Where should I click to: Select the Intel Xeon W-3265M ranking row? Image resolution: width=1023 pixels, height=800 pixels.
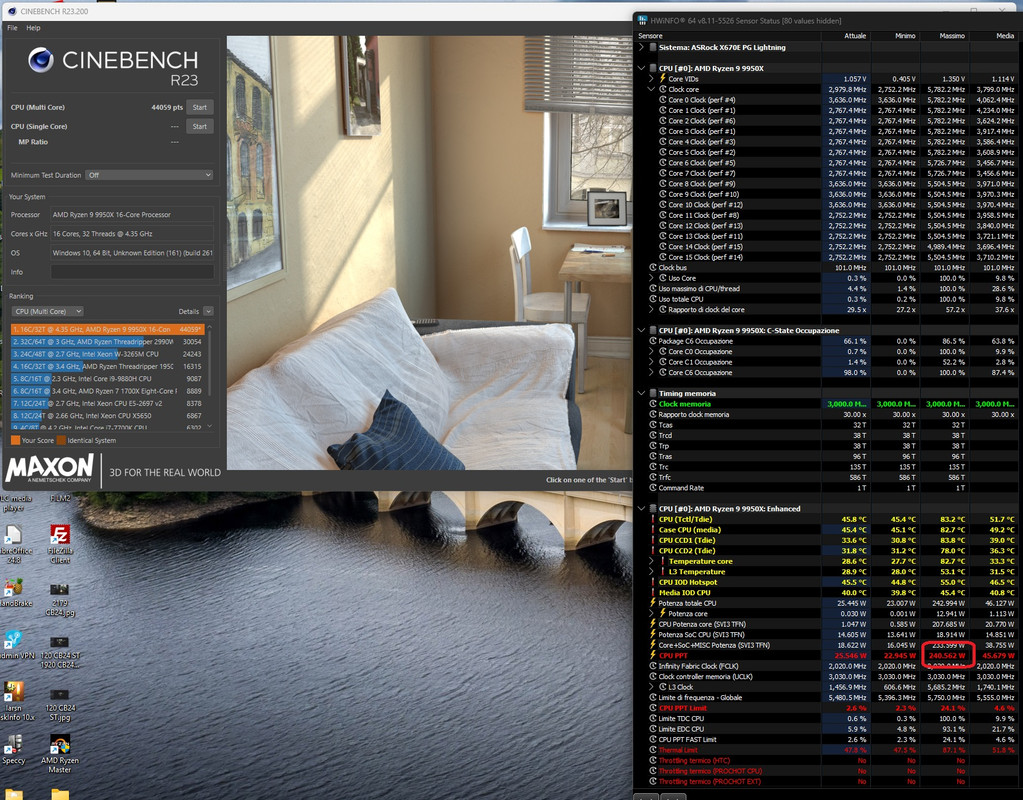108,354
